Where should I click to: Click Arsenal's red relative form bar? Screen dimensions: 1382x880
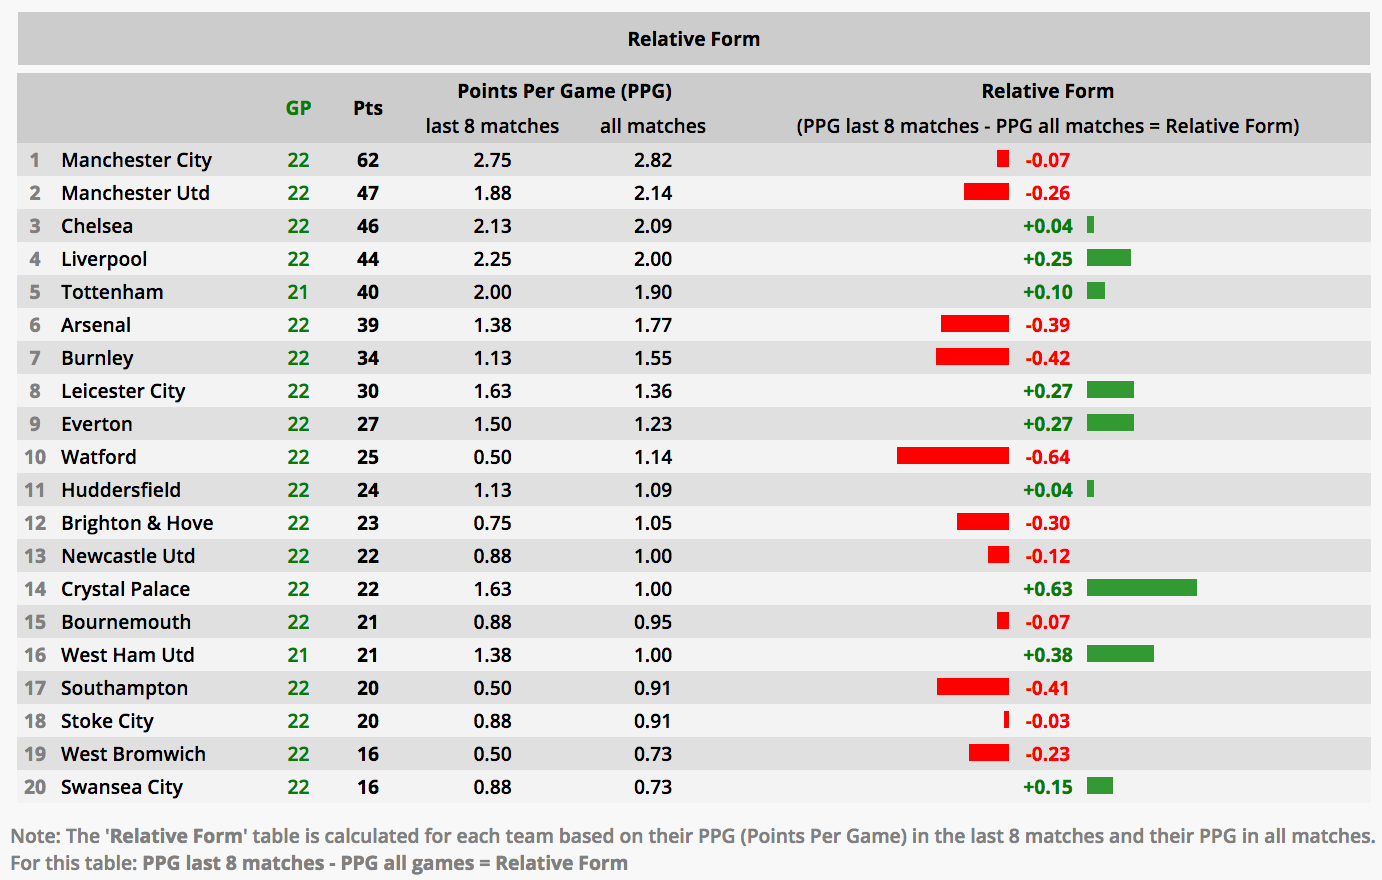tap(974, 324)
